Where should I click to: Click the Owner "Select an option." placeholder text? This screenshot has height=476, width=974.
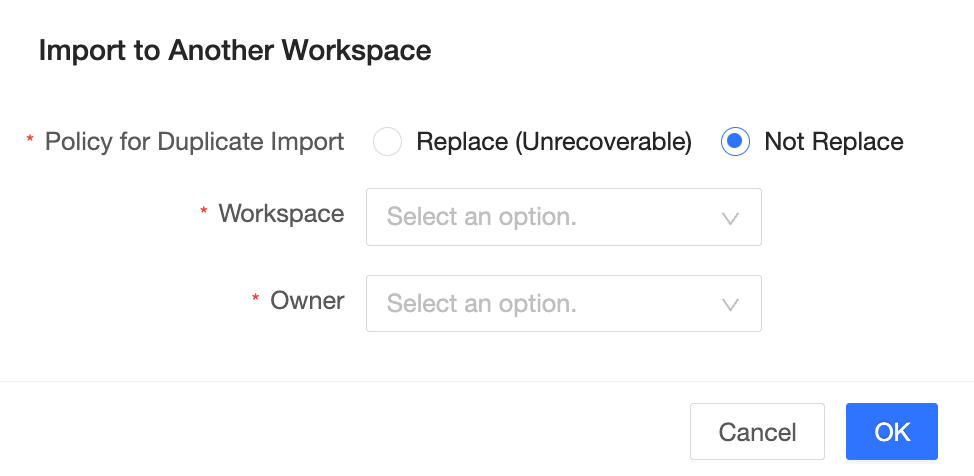pyautogui.click(x=482, y=303)
